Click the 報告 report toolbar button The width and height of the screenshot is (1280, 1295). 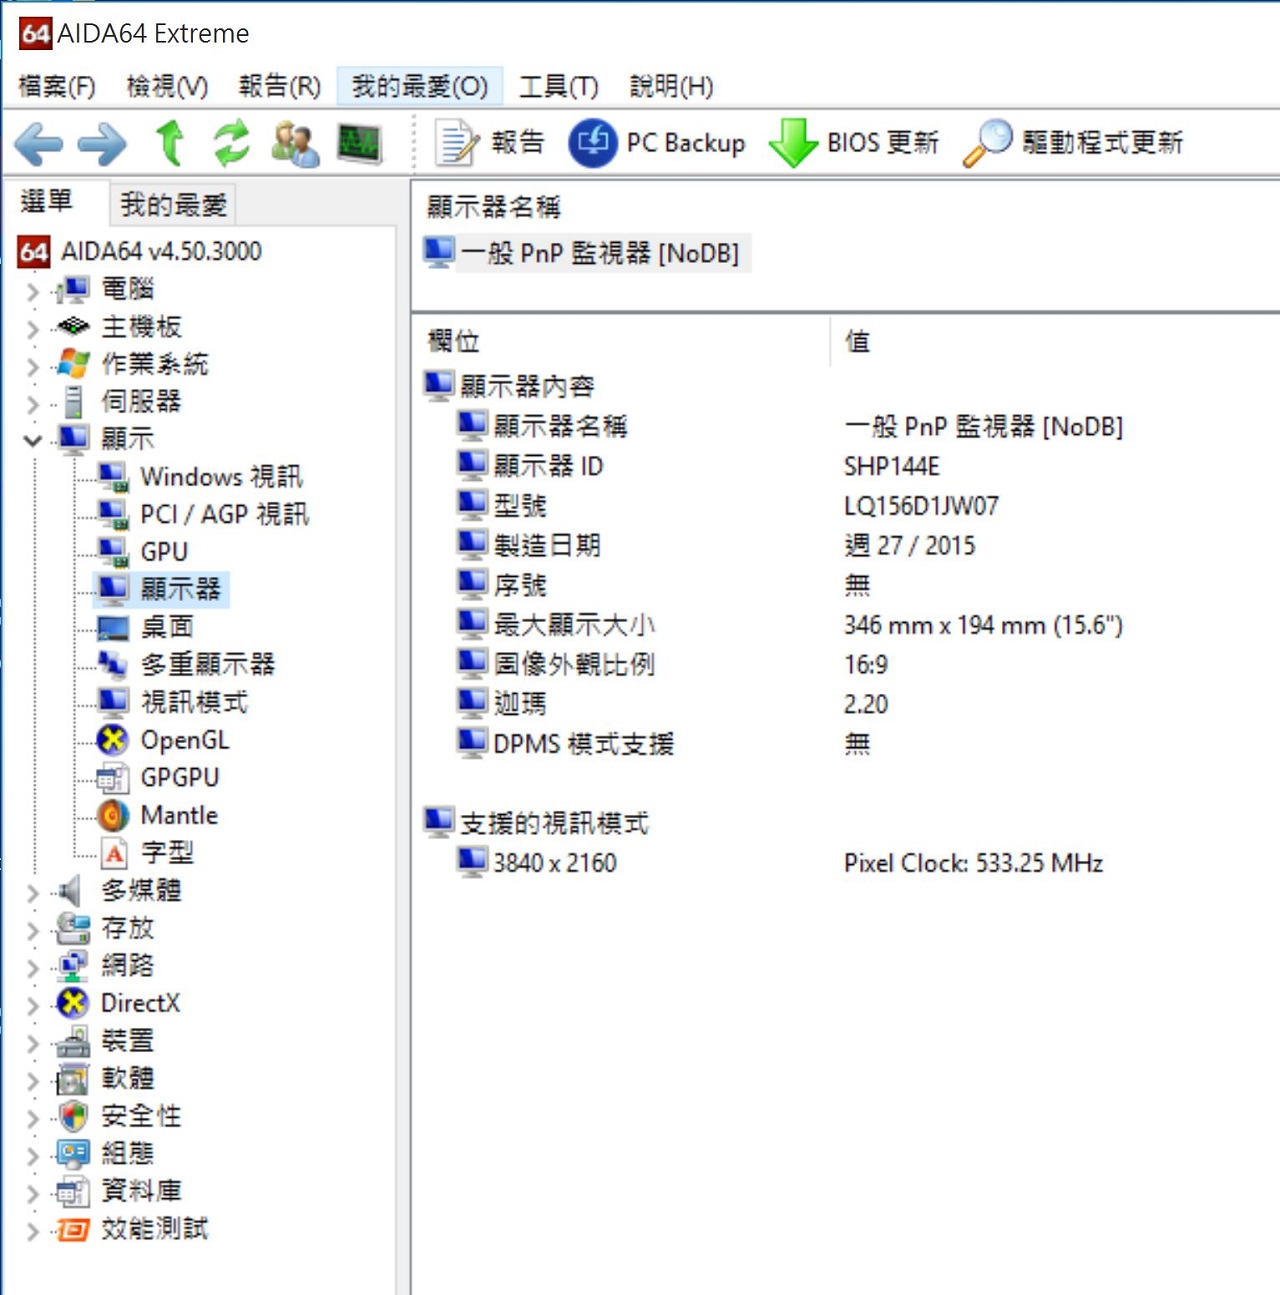point(490,143)
